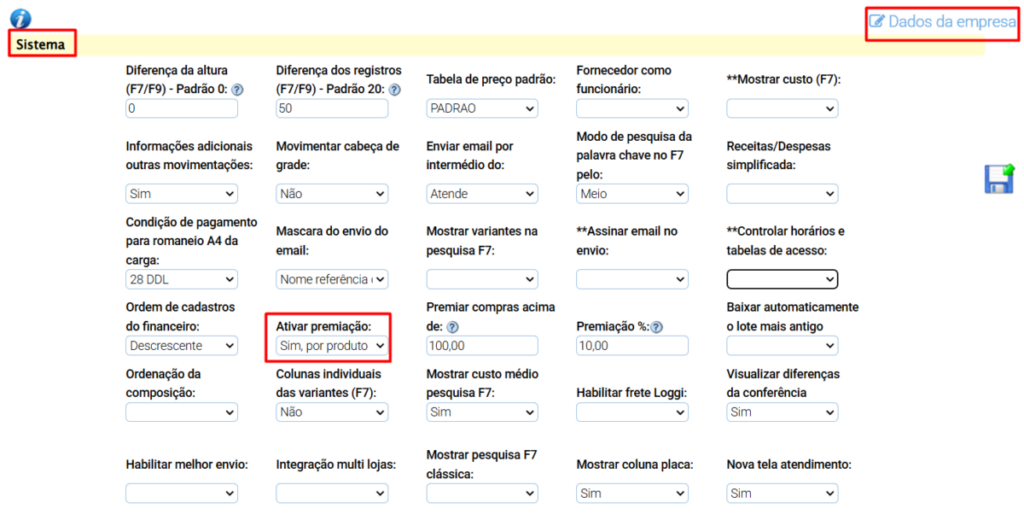Click the label 'Mostrar coluna placa:'
Image resolution: width=1024 pixels, height=526 pixels.
pos(635,465)
